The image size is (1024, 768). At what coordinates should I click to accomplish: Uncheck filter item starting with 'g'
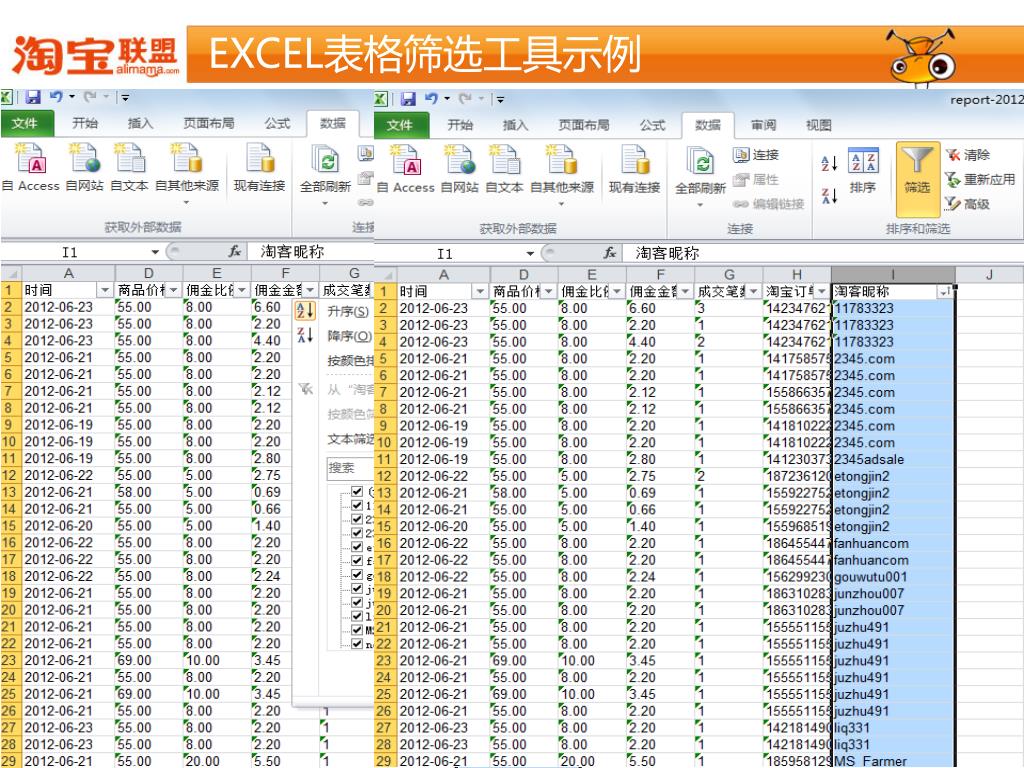[357, 575]
